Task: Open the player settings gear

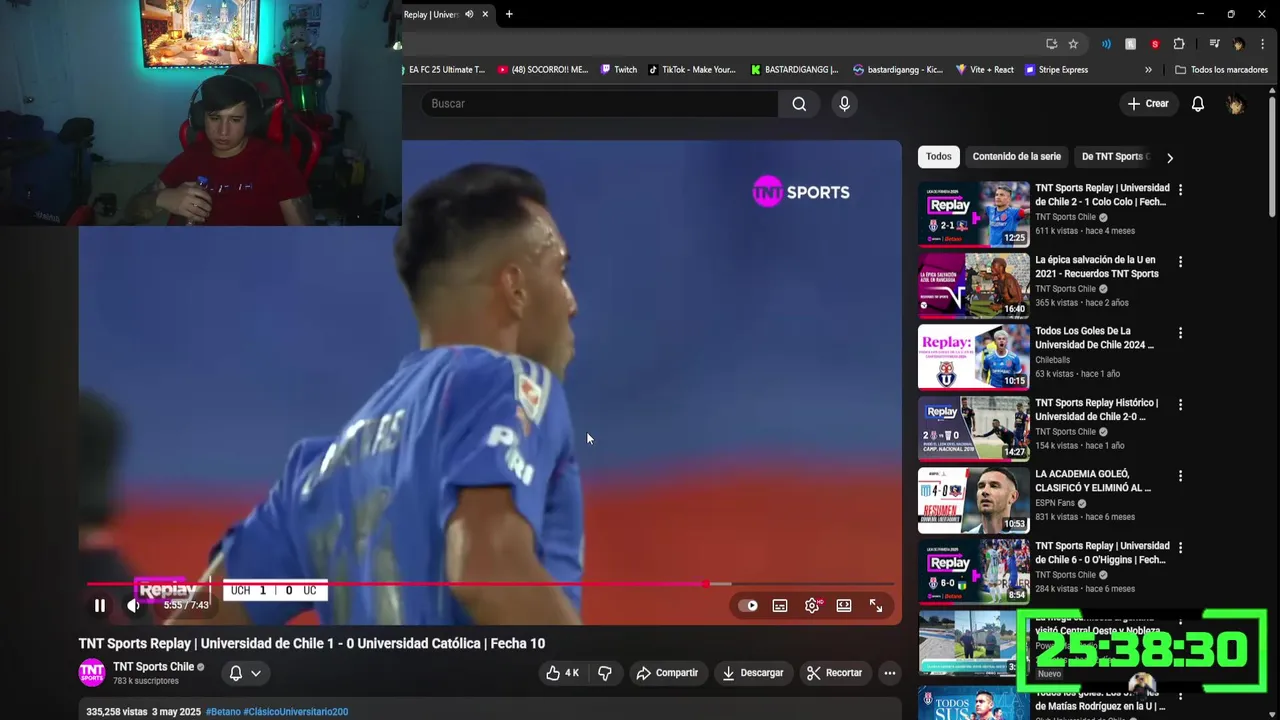Action: pos(812,605)
